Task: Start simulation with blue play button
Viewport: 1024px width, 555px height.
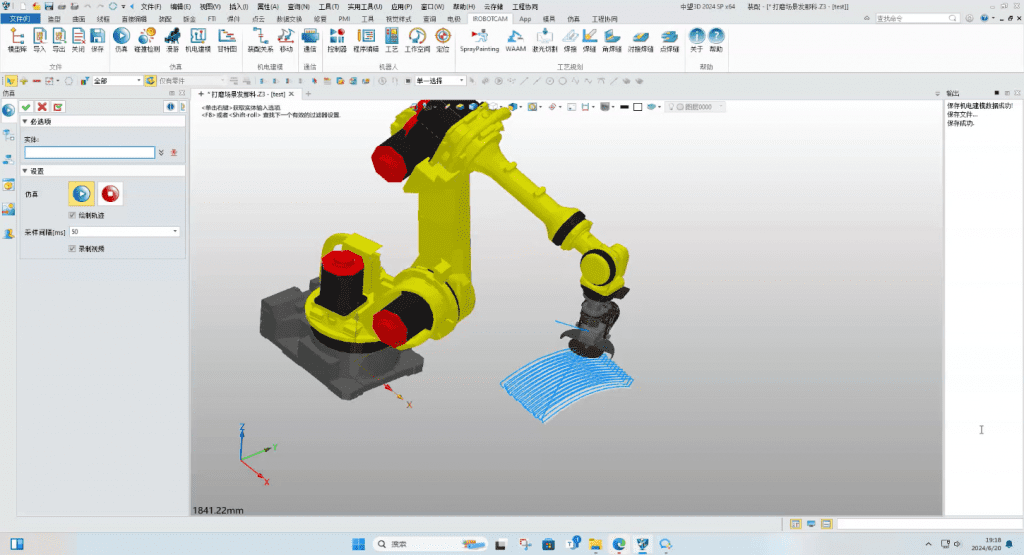Action: (x=82, y=194)
